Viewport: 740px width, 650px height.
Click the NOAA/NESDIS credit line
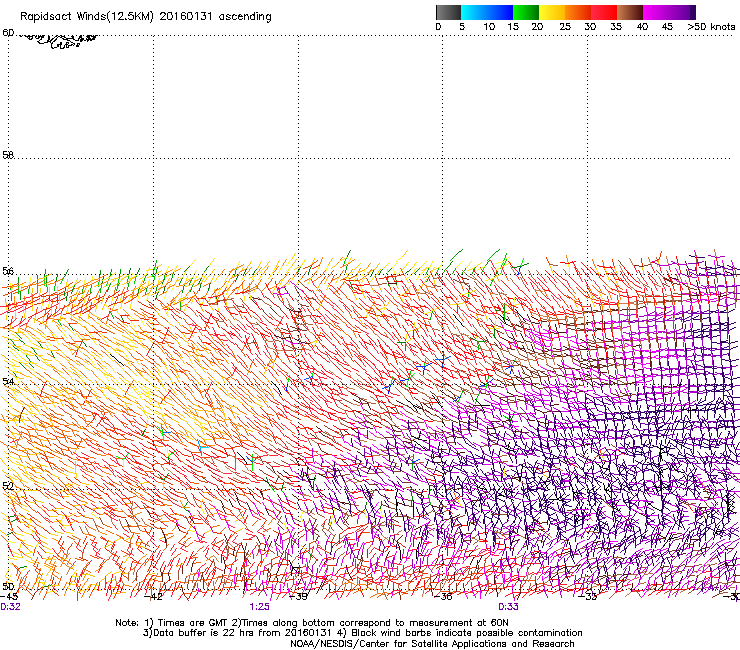pyautogui.click(x=432, y=644)
